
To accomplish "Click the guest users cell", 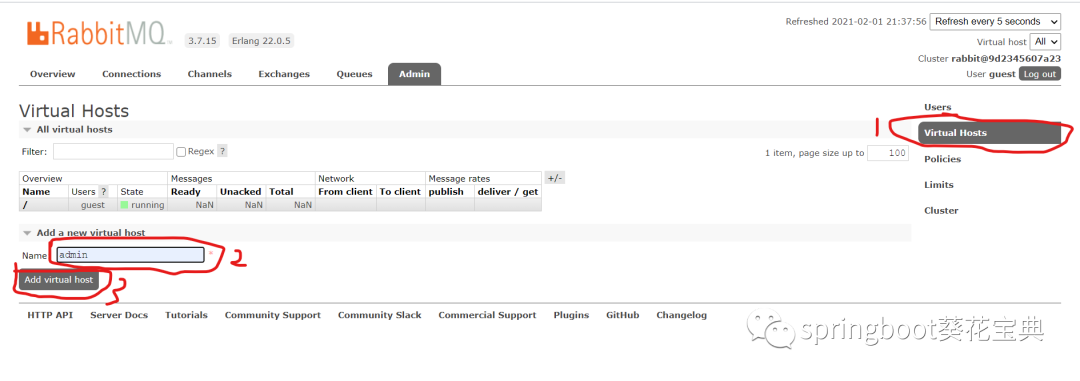I will click(x=93, y=205).
